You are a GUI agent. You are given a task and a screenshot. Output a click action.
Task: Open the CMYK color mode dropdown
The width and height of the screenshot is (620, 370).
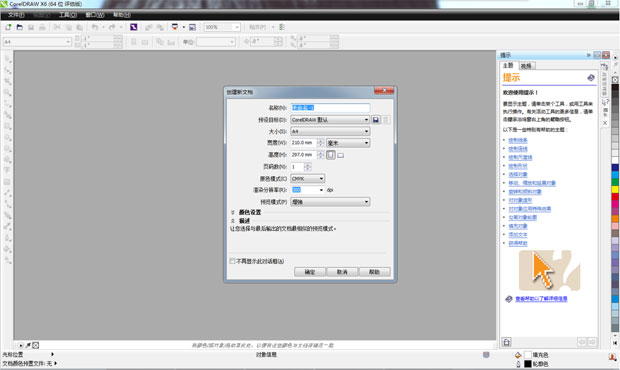coord(308,178)
